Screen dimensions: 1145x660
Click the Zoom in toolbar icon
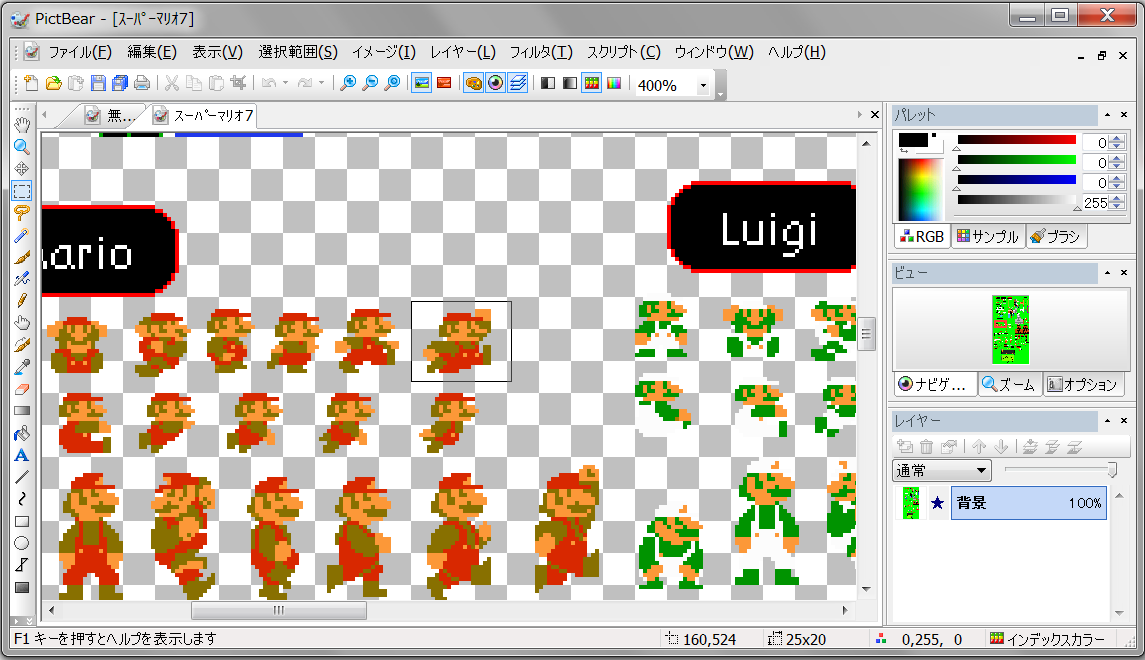click(x=348, y=83)
